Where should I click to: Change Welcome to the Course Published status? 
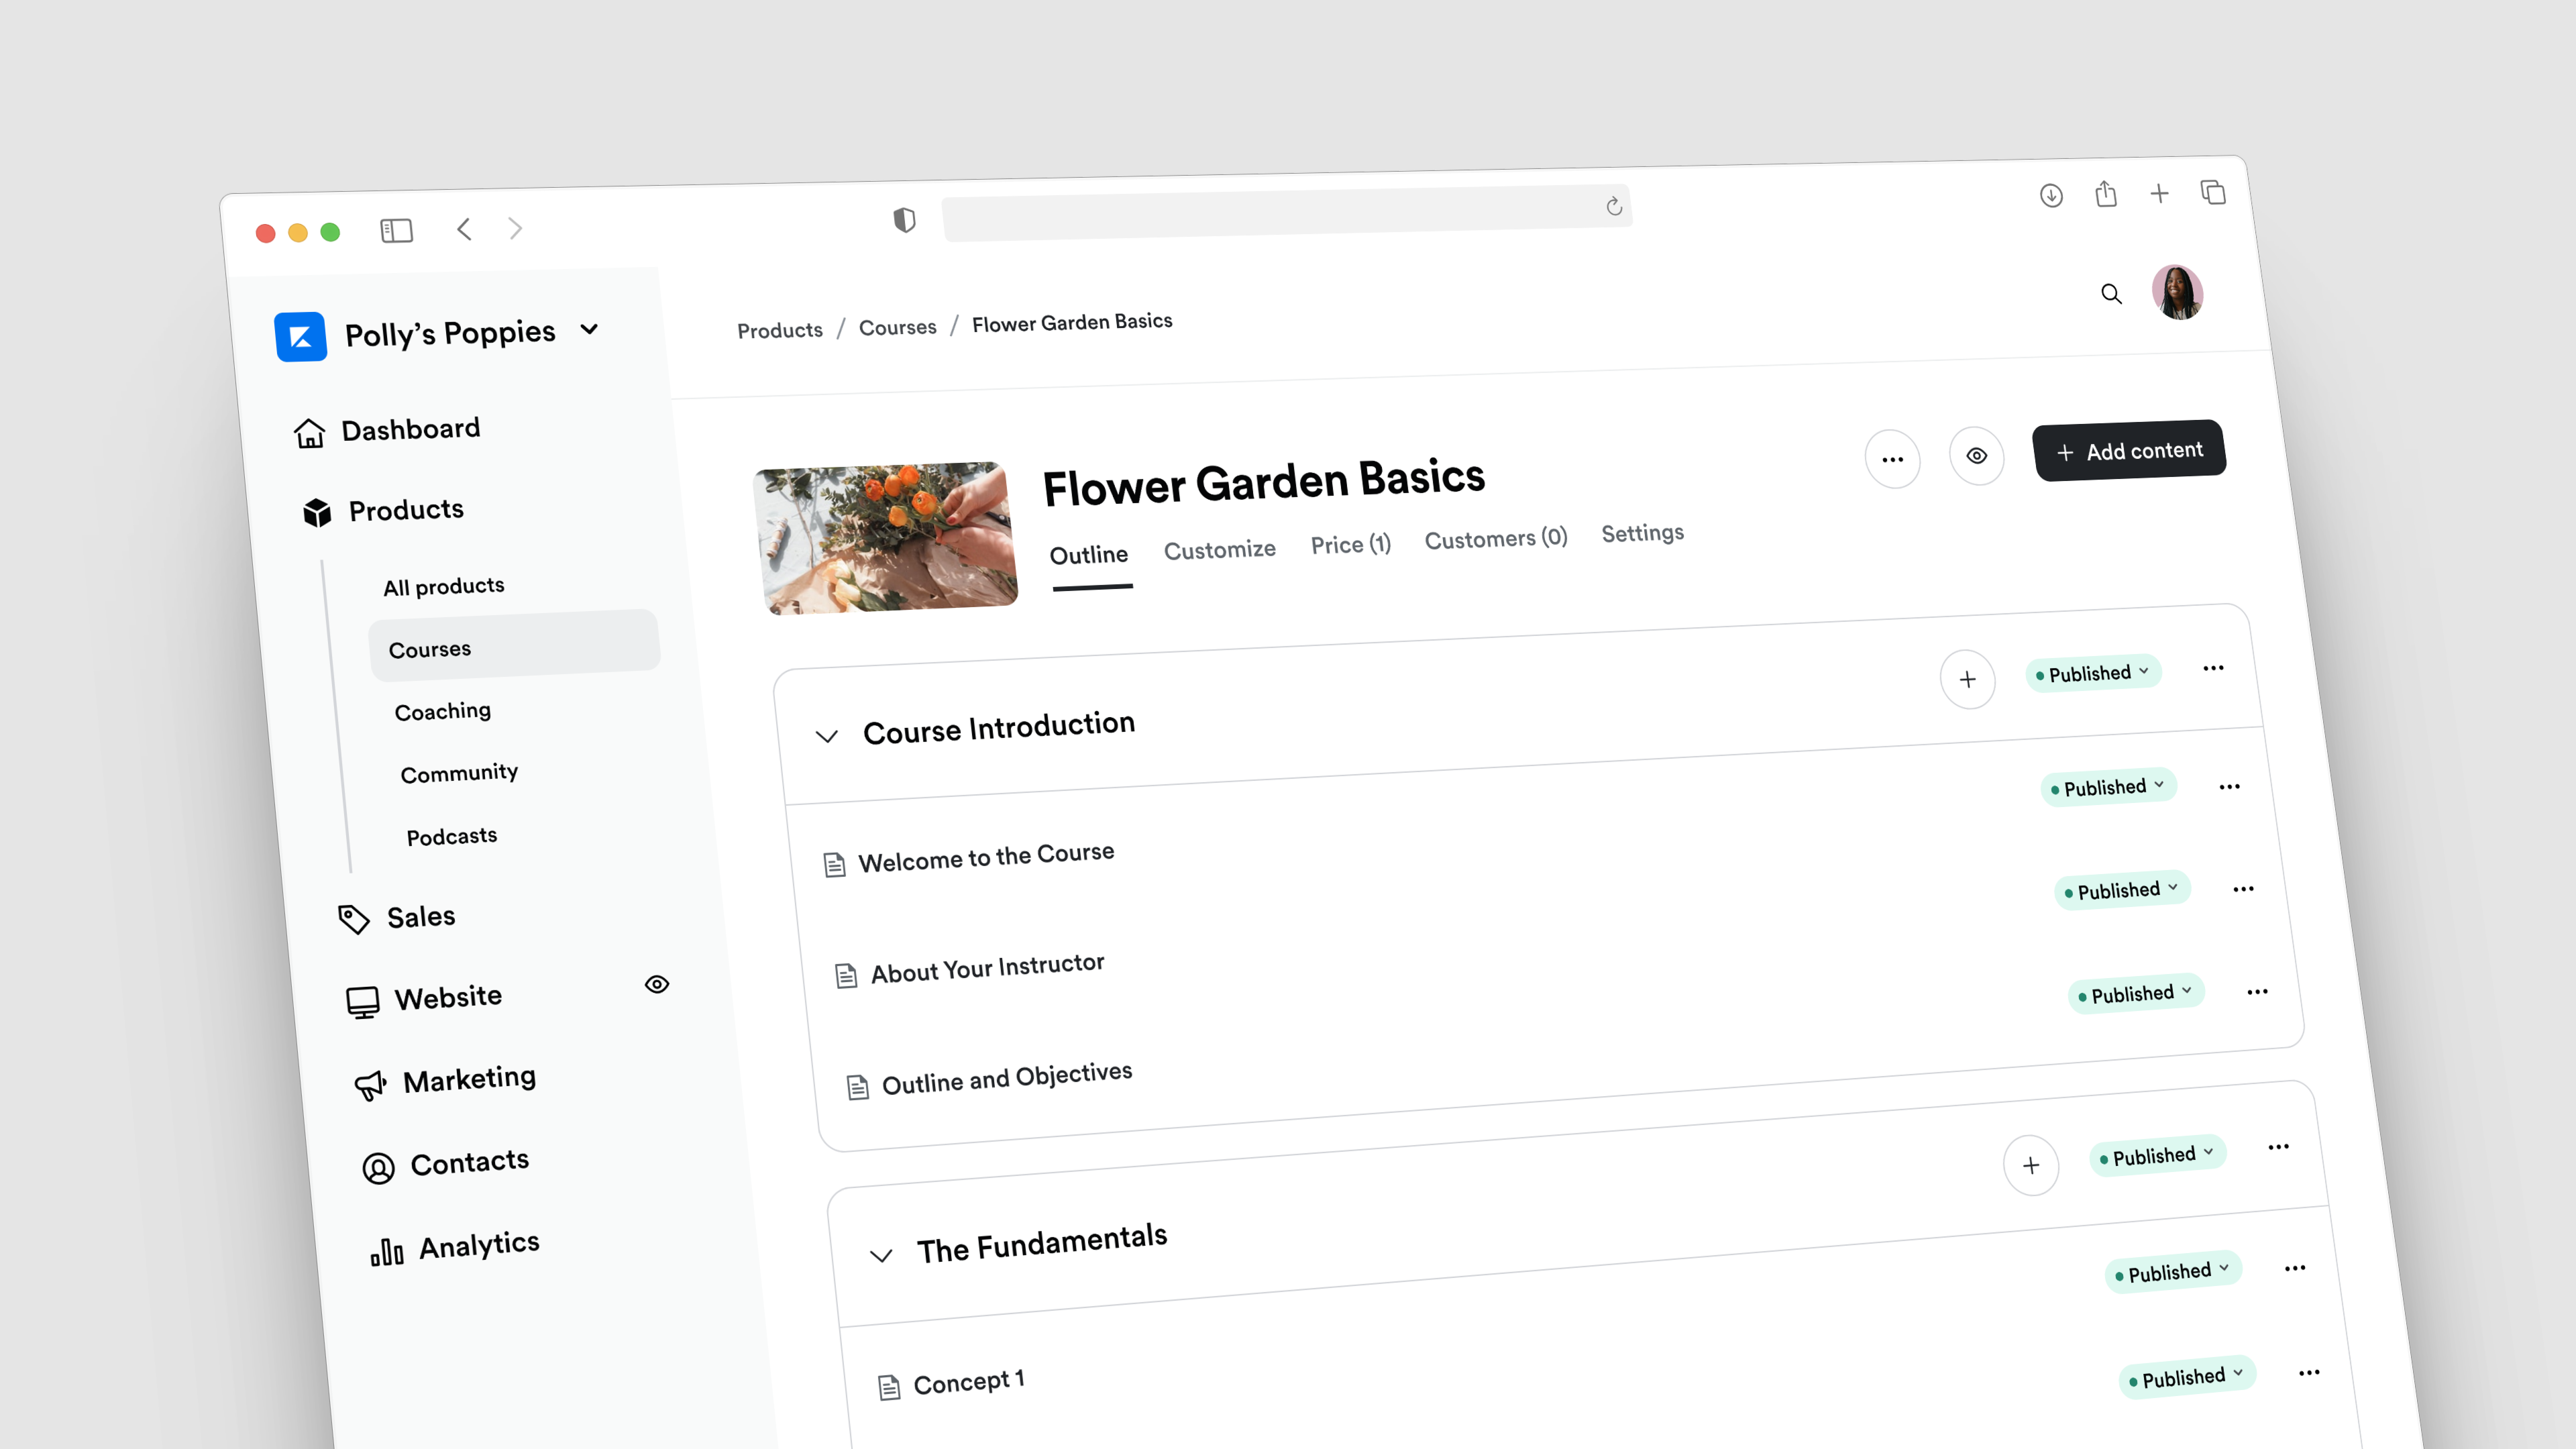tap(2108, 787)
